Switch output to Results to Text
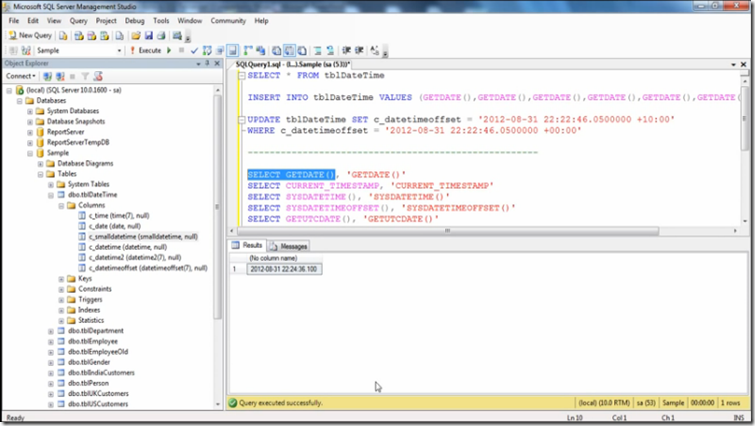This screenshot has width=755, height=426. click(x=276, y=51)
